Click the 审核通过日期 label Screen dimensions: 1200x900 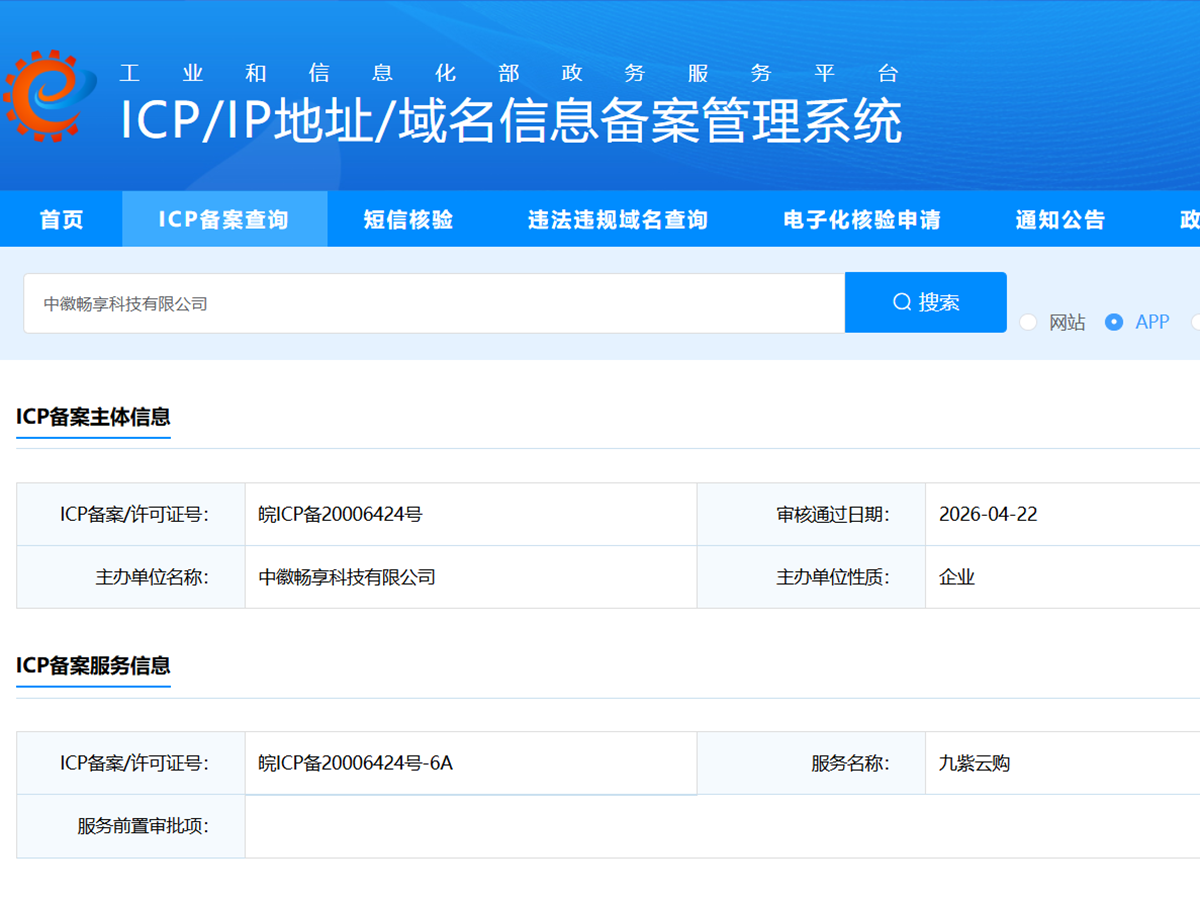[833, 515]
